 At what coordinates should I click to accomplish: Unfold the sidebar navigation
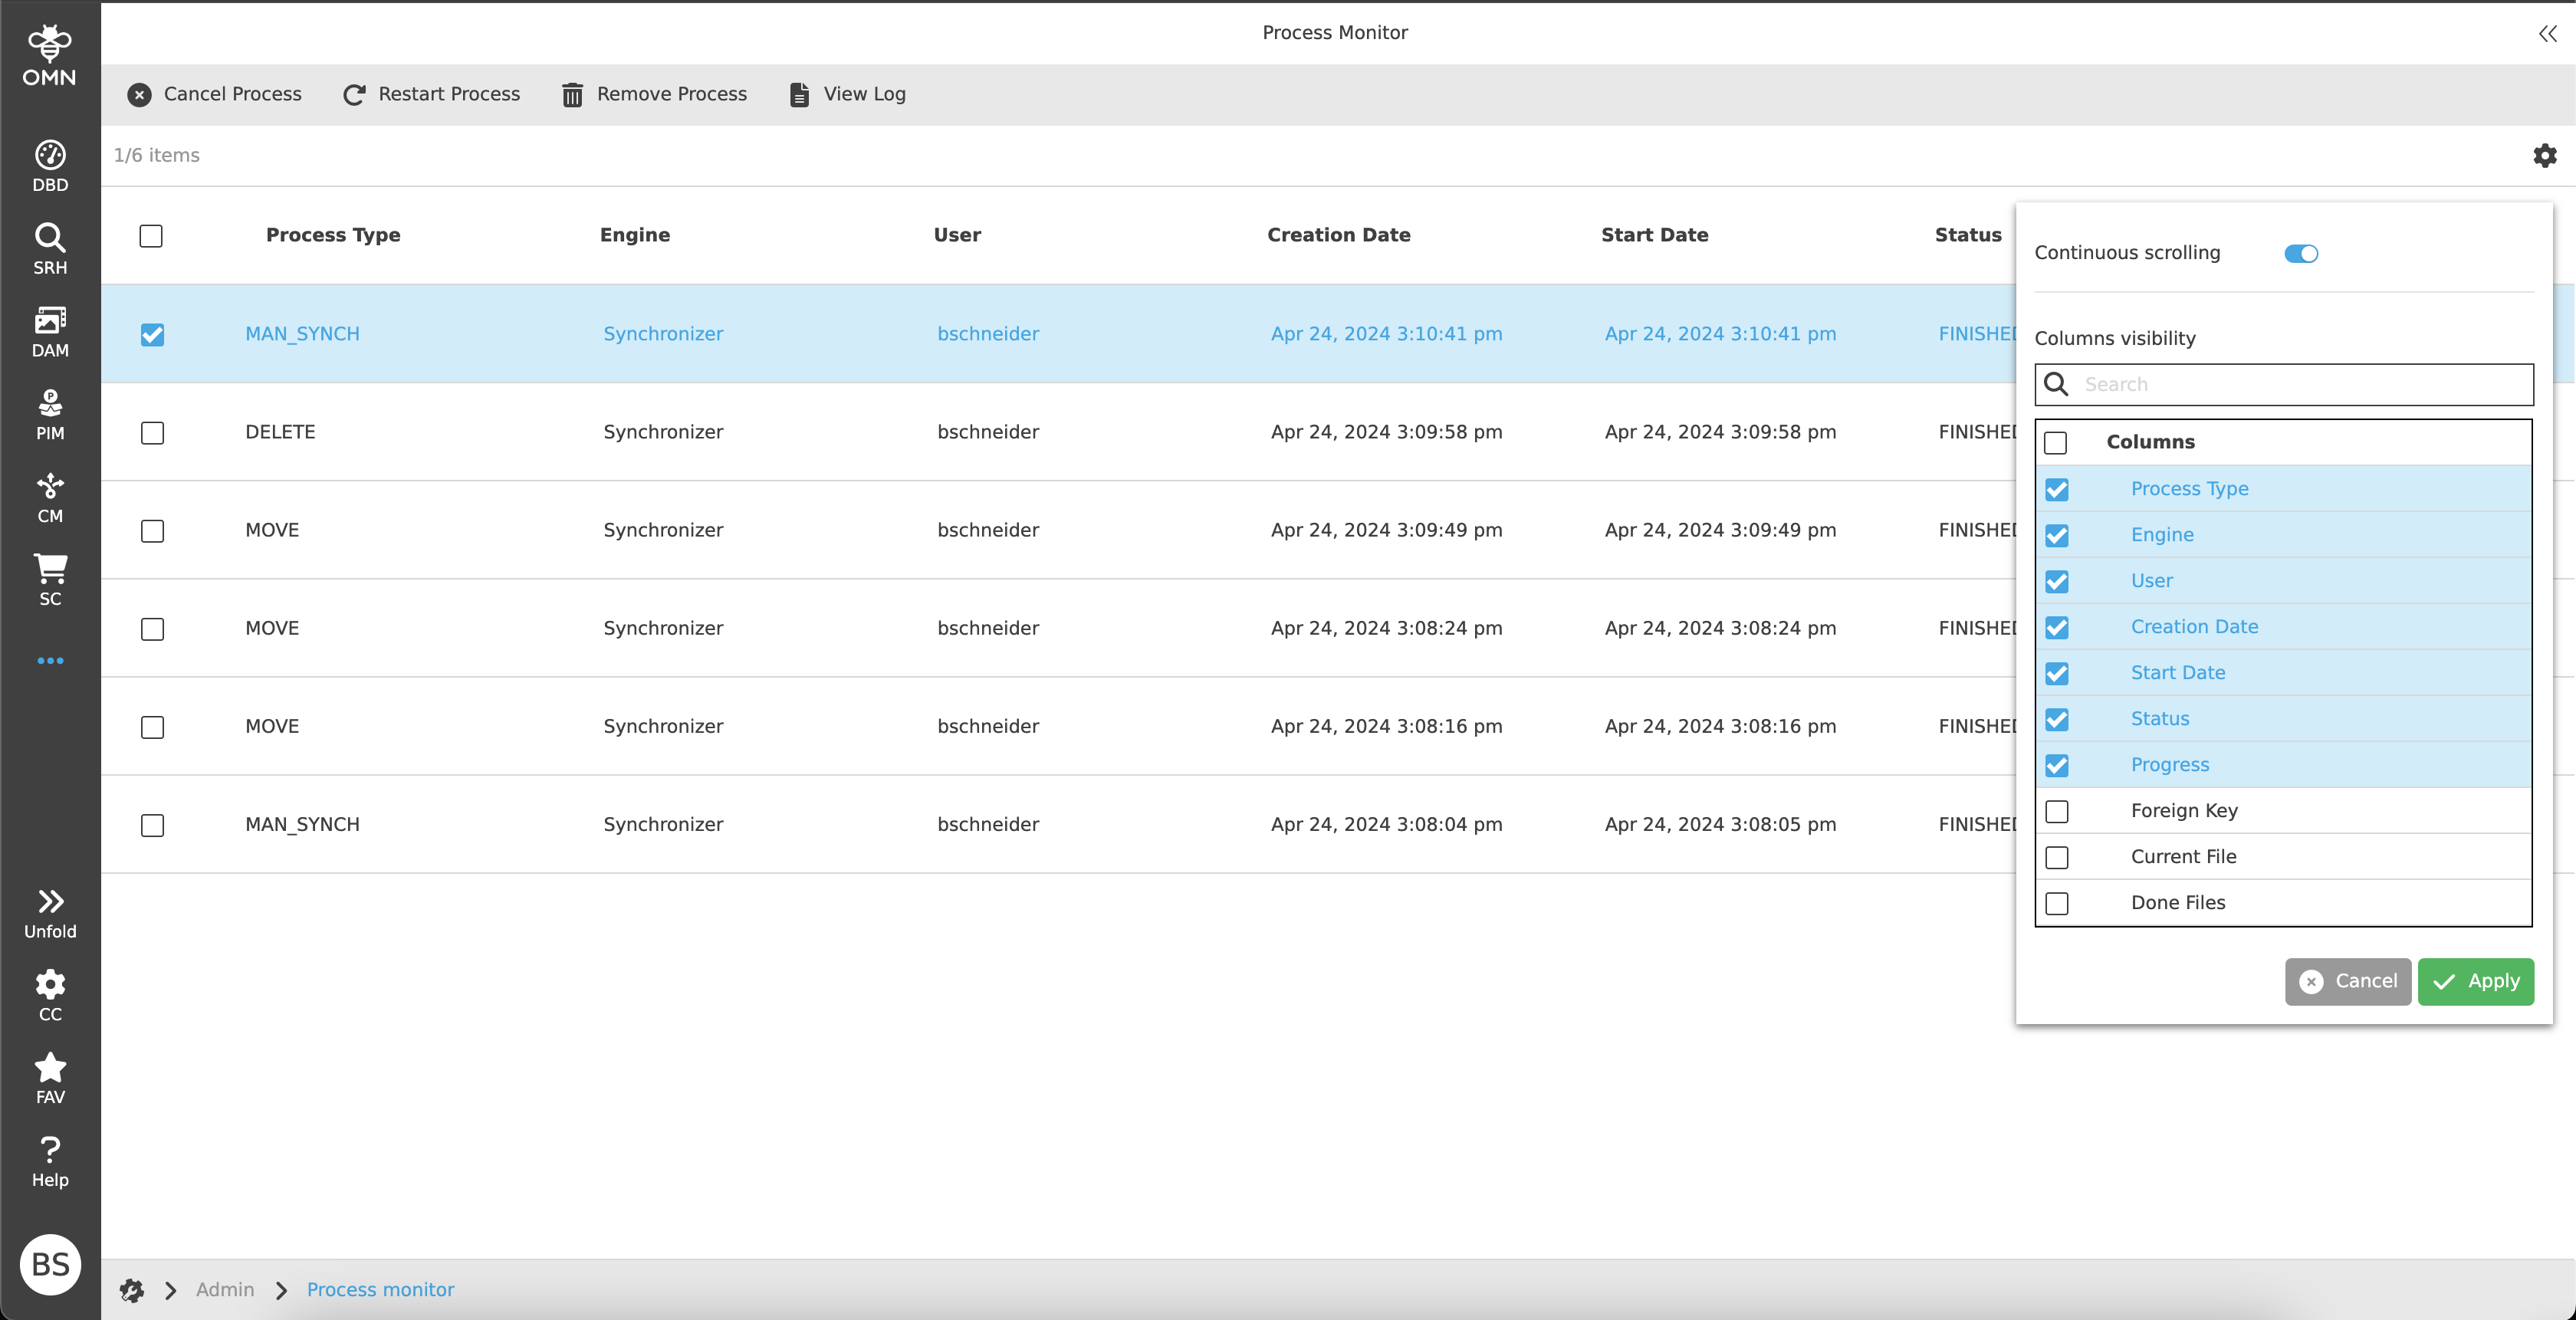(50, 912)
